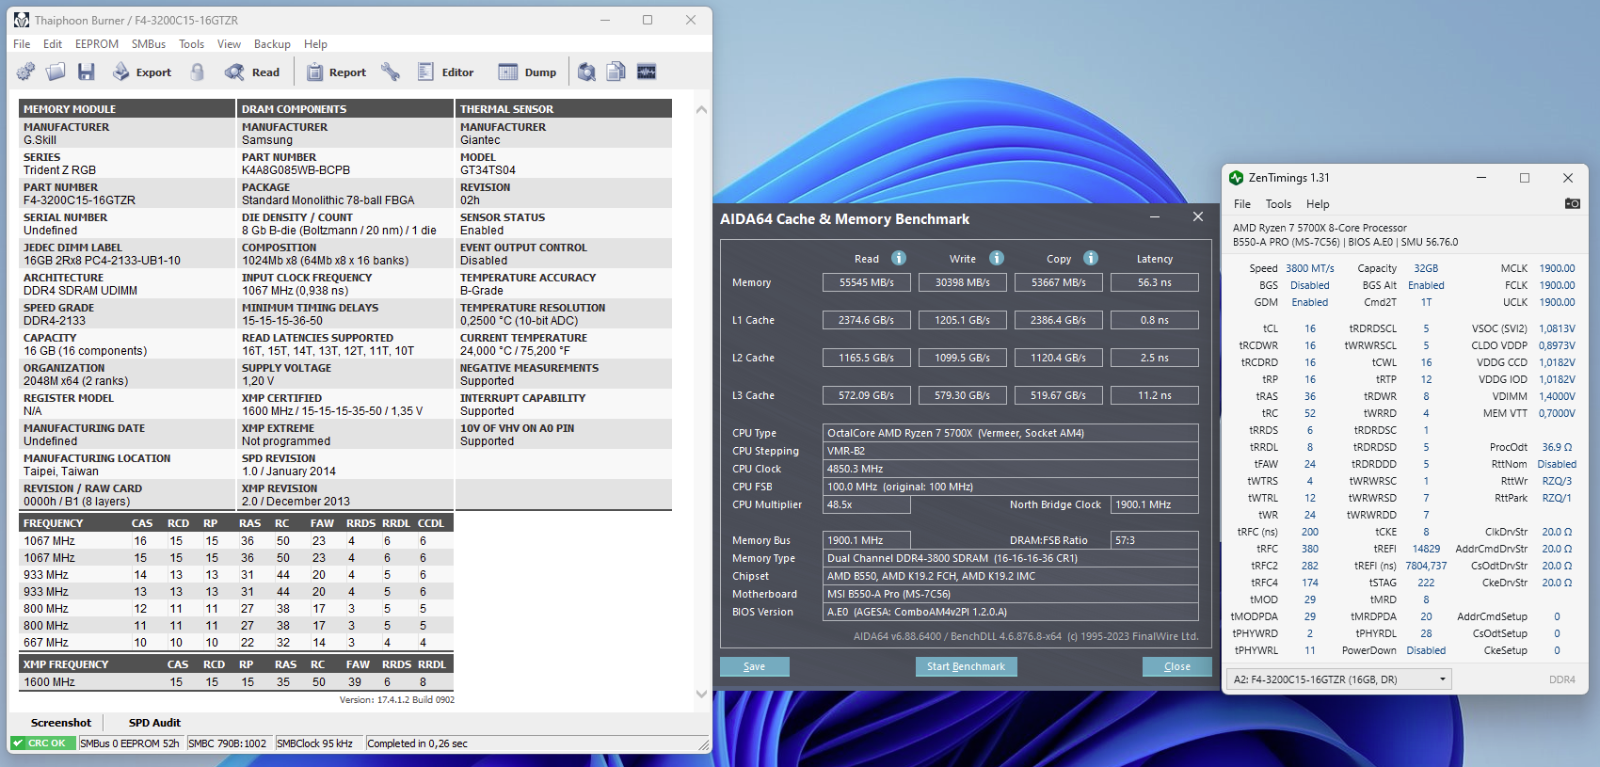Image resolution: width=1600 pixels, height=767 pixels.
Task: Click the padlock icon in Thaiphoon toolbar
Action: [x=198, y=72]
